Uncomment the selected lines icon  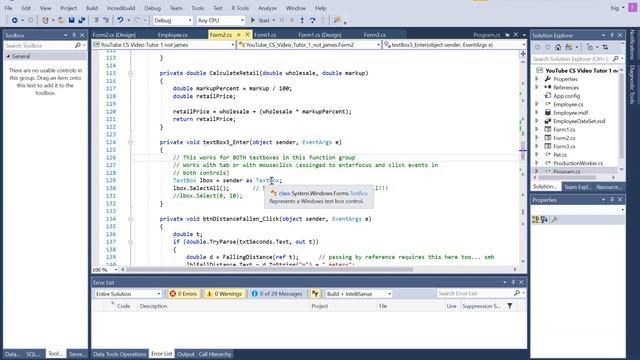(106, 20)
